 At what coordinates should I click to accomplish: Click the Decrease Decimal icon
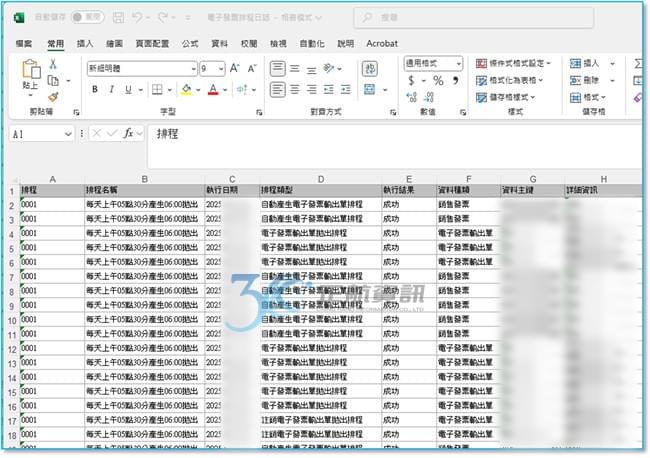(429, 97)
